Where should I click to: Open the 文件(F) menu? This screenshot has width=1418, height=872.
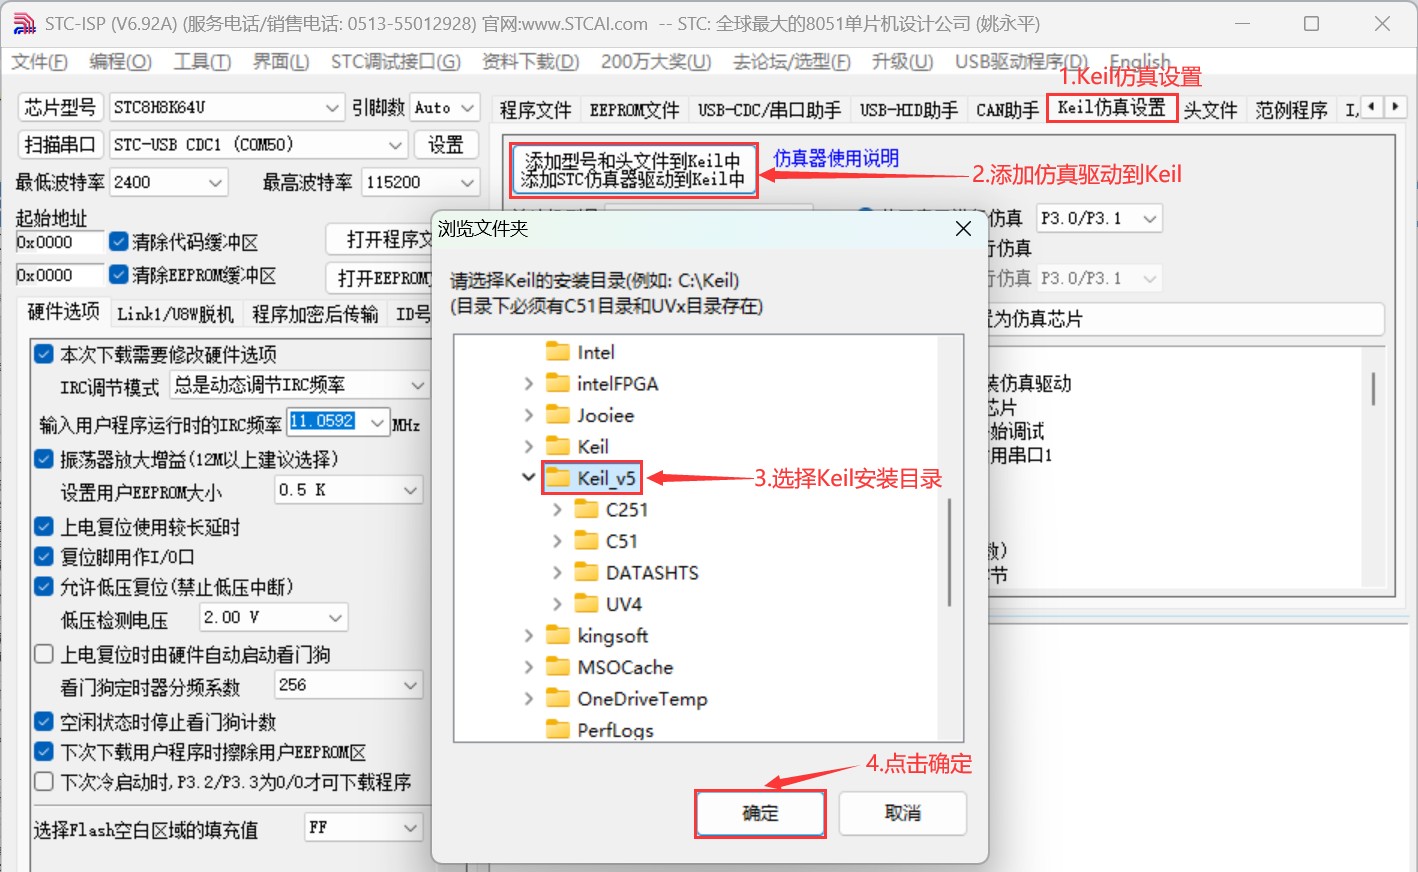point(39,62)
